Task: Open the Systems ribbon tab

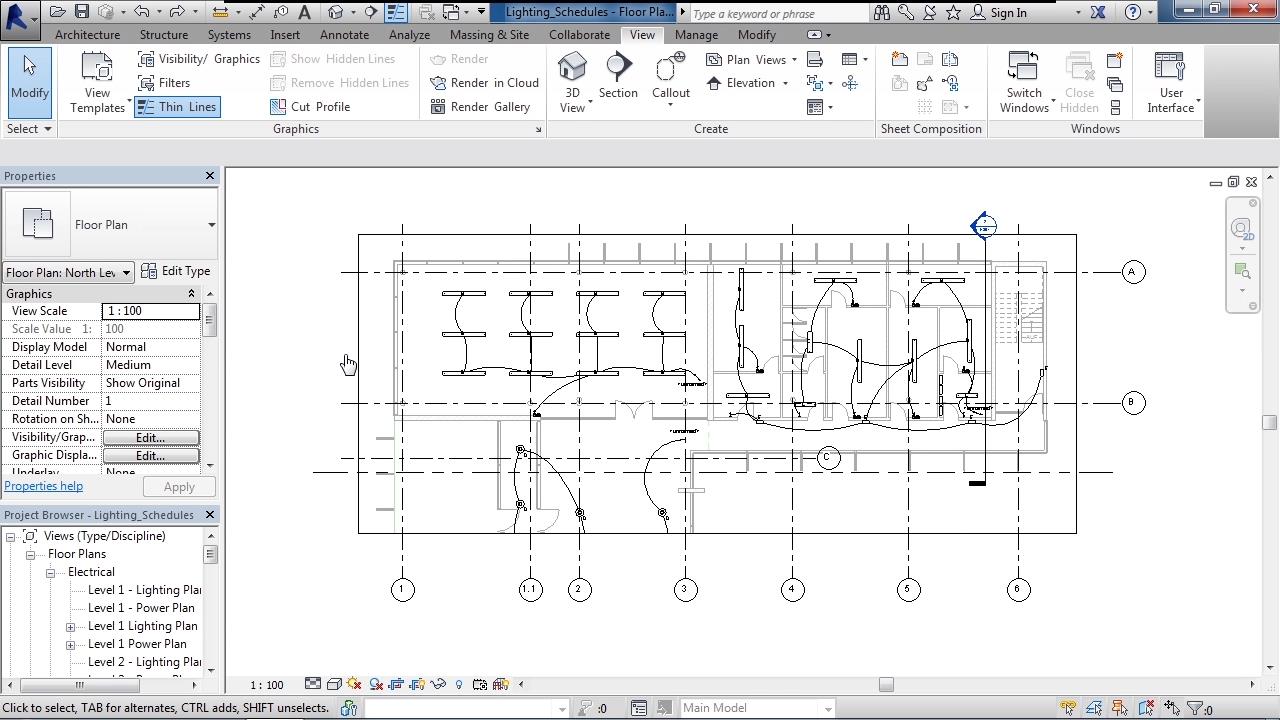Action: (229, 35)
